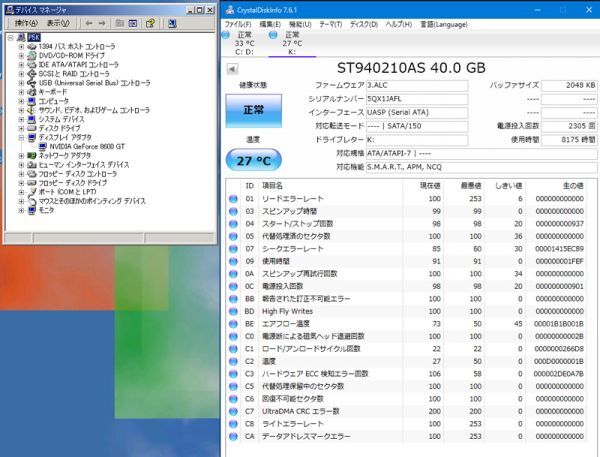Click status orb for row C2 温度
The height and width of the screenshot is (457, 600).
tap(233, 361)
